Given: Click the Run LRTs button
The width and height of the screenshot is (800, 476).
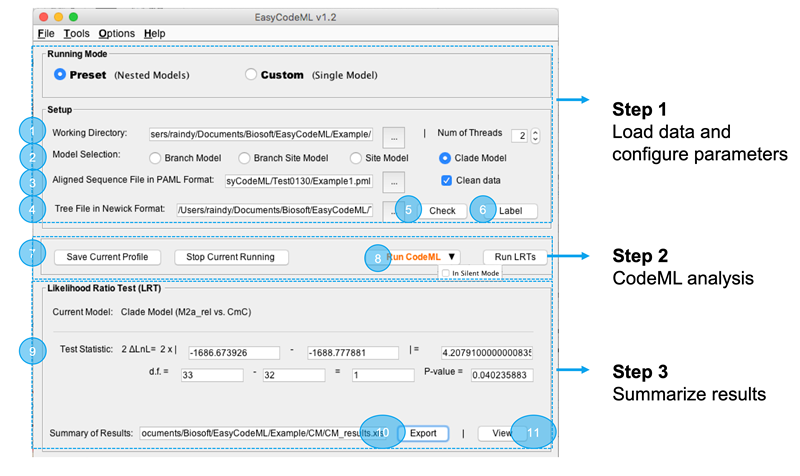Looking at the screenshot, I should point(515,257).
